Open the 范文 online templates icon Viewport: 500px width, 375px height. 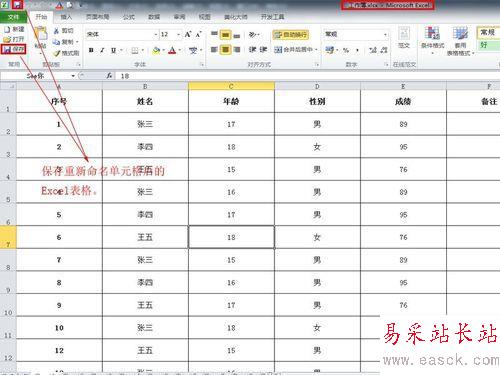point(404,34)
